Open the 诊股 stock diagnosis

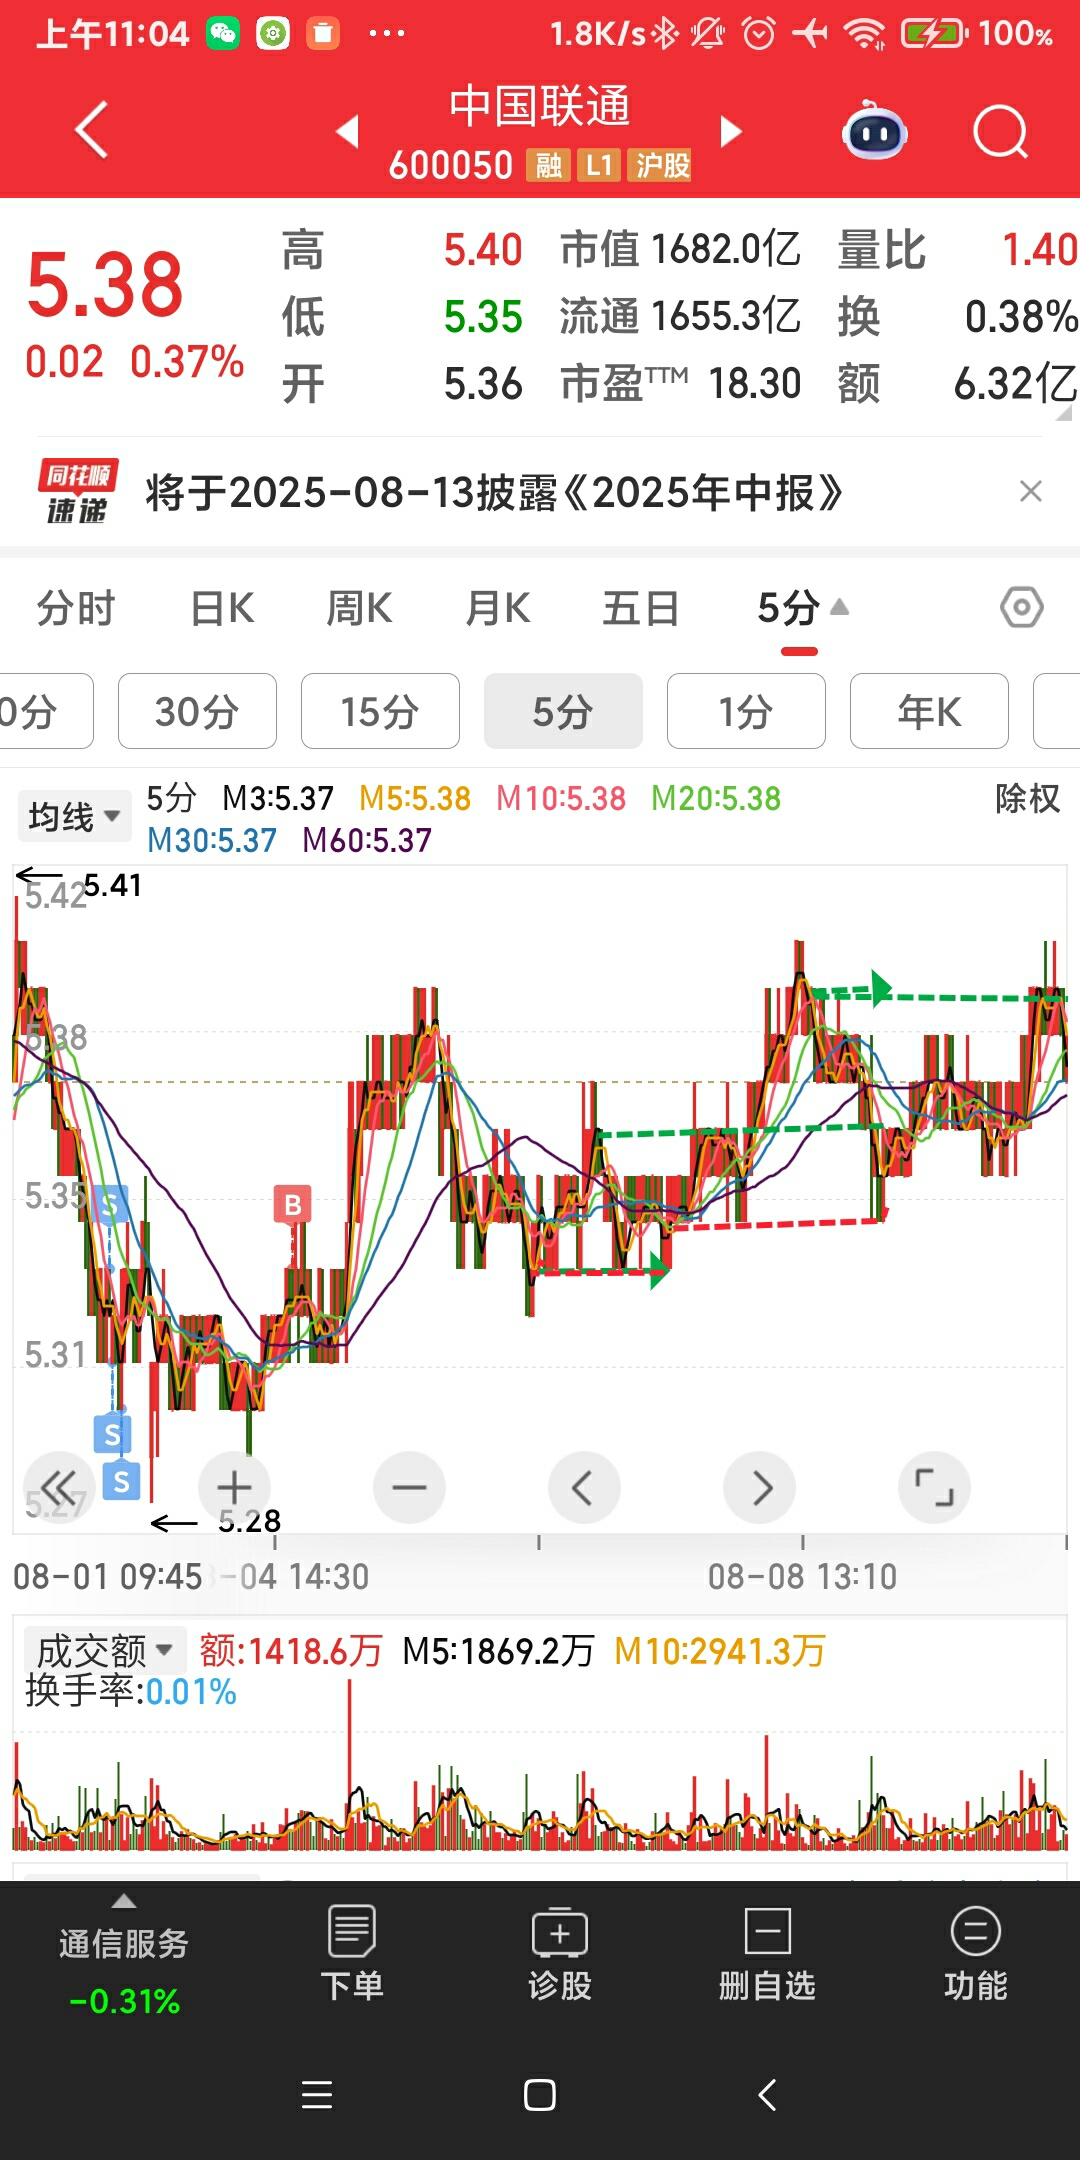point(560,1954)
